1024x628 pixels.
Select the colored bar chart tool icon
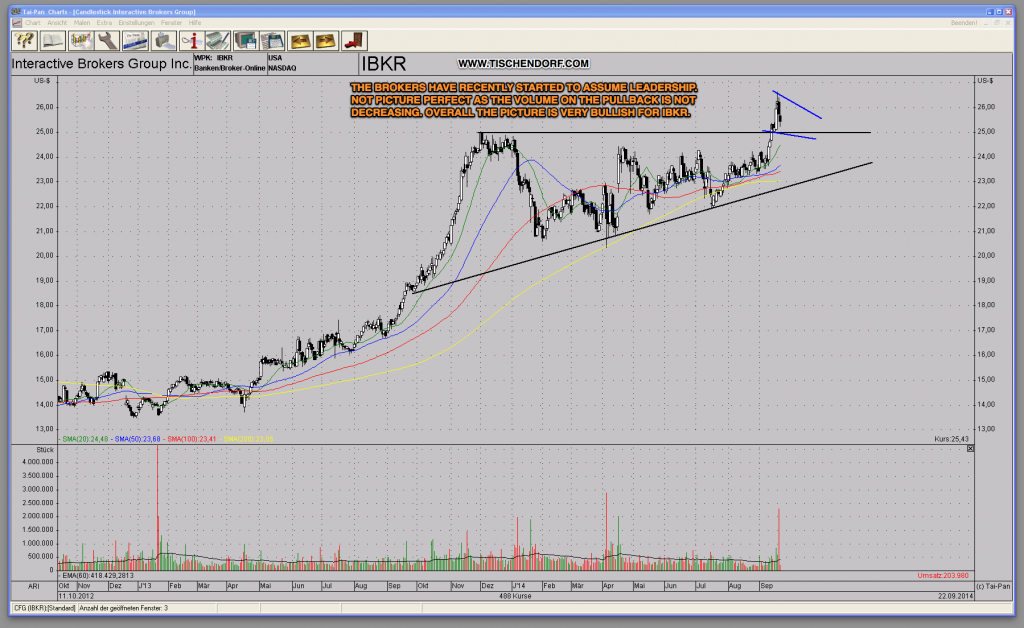[81, 40]
